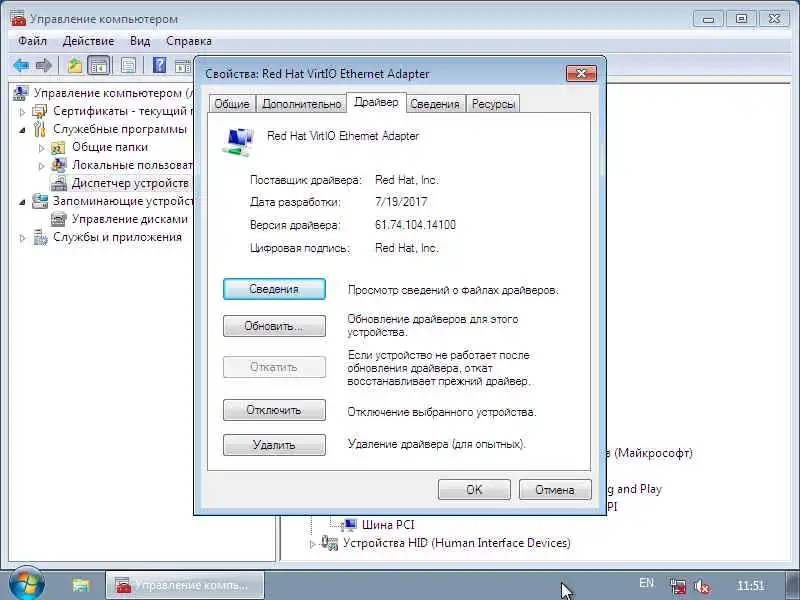The height and width of the screenshot is (600, 800).
Task: Open the Explorer taskbar icon
Action: [81, 585]
